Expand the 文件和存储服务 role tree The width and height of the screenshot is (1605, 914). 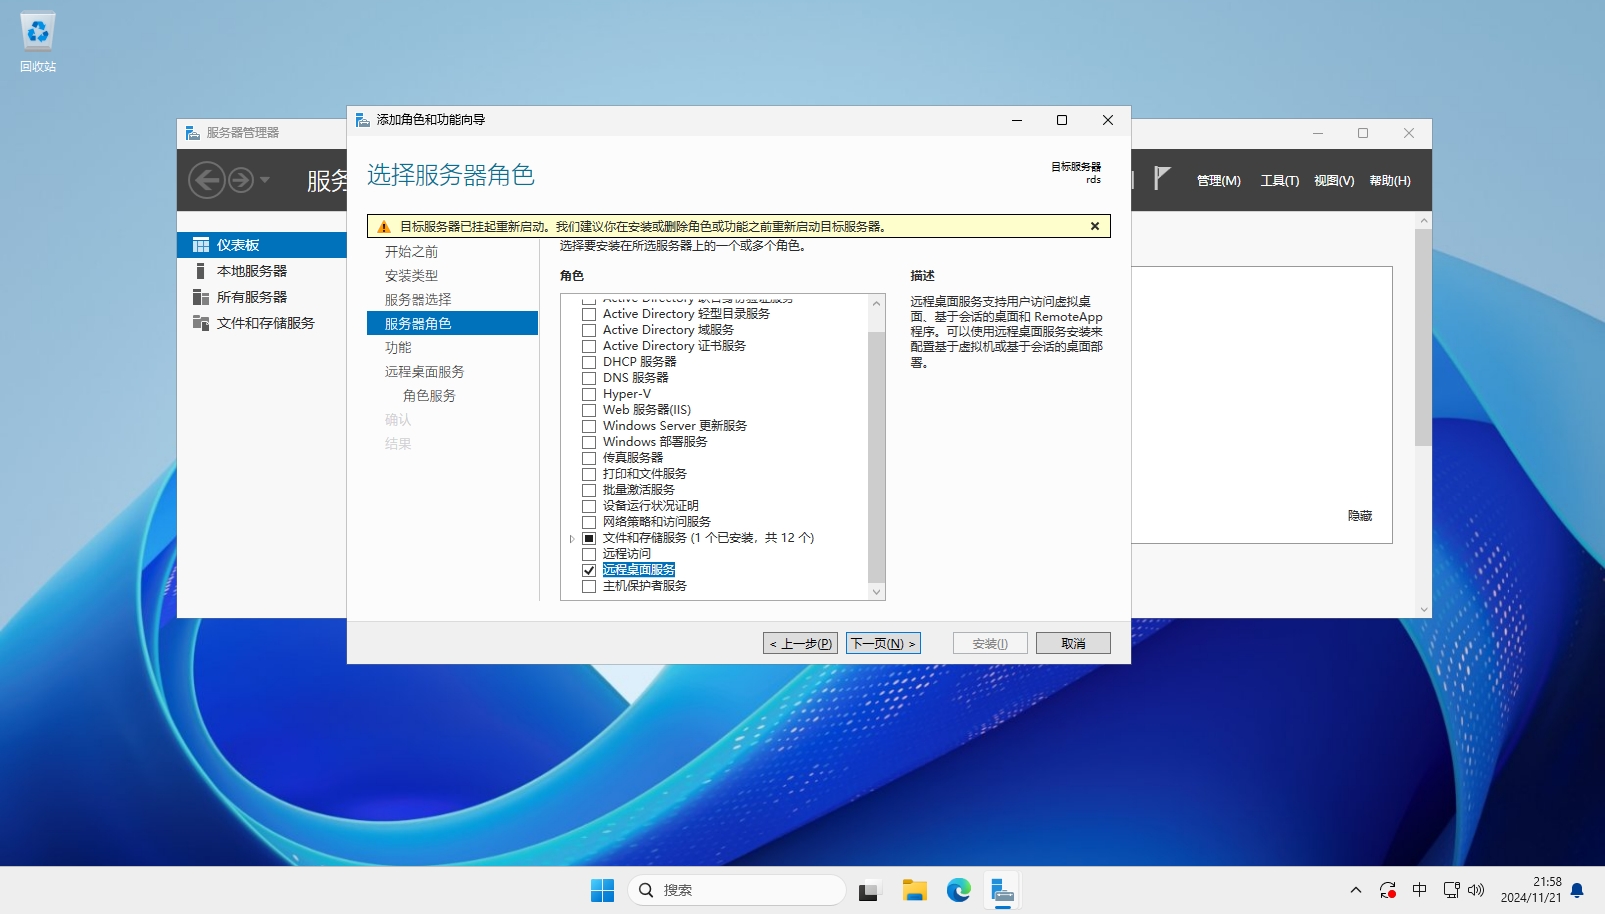coord(572,538)
